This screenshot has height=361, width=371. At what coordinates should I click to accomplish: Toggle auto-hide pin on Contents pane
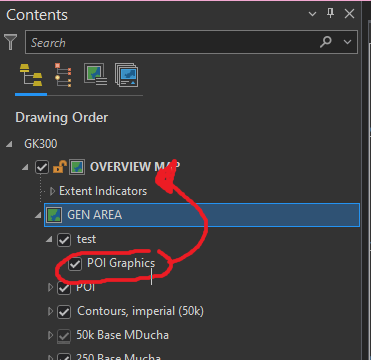[331, 14]
